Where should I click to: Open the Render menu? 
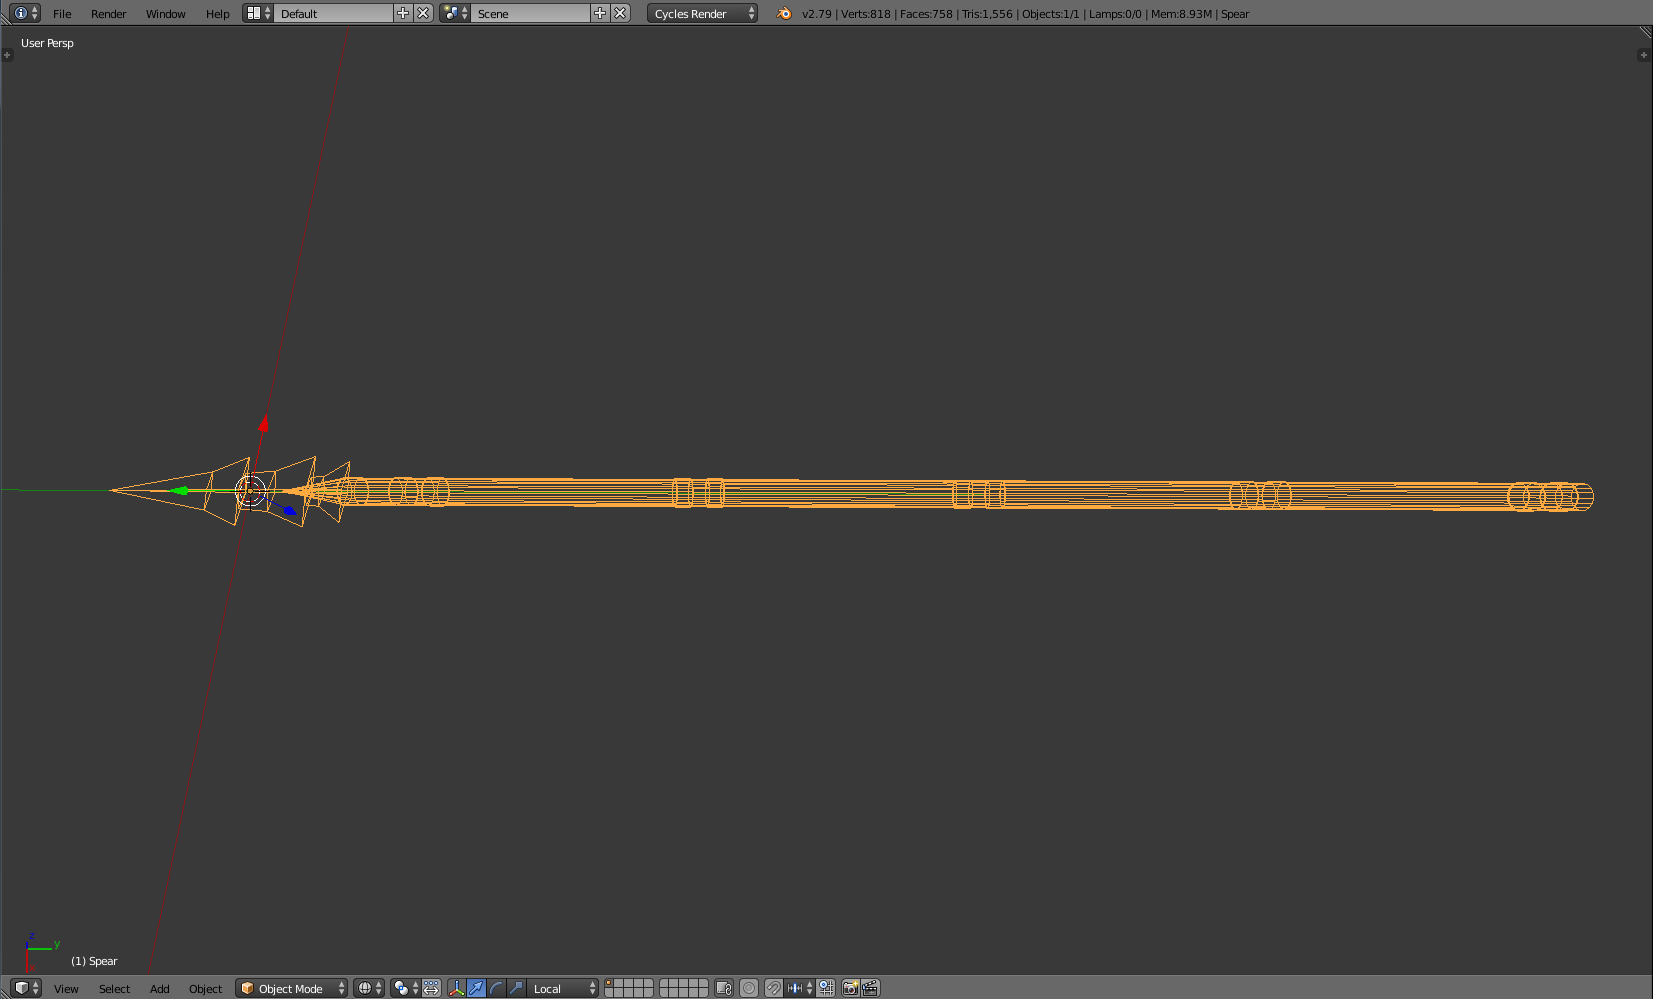pos(108,13)
